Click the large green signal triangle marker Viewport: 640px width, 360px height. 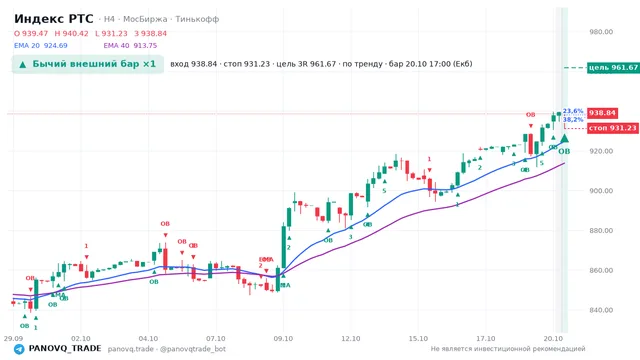(x=564, y=138)
